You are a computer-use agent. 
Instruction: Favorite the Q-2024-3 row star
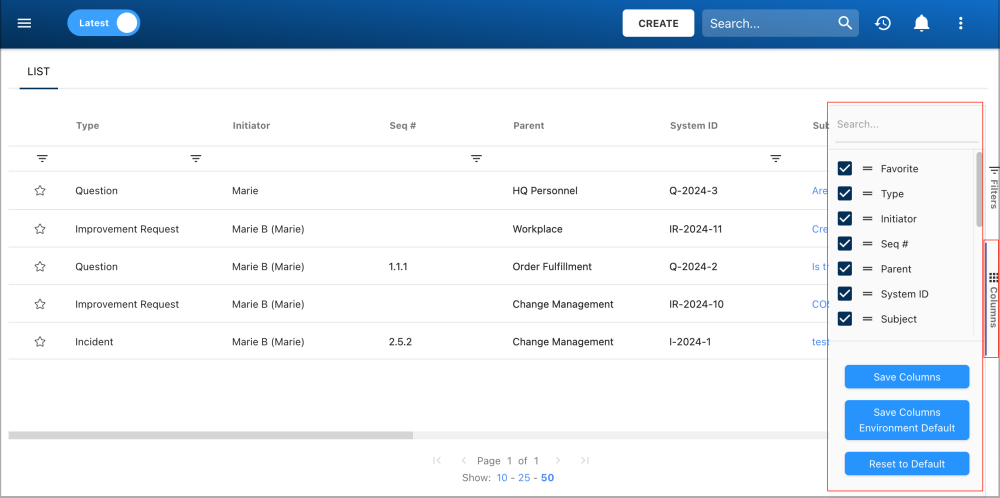coord(40,191)
